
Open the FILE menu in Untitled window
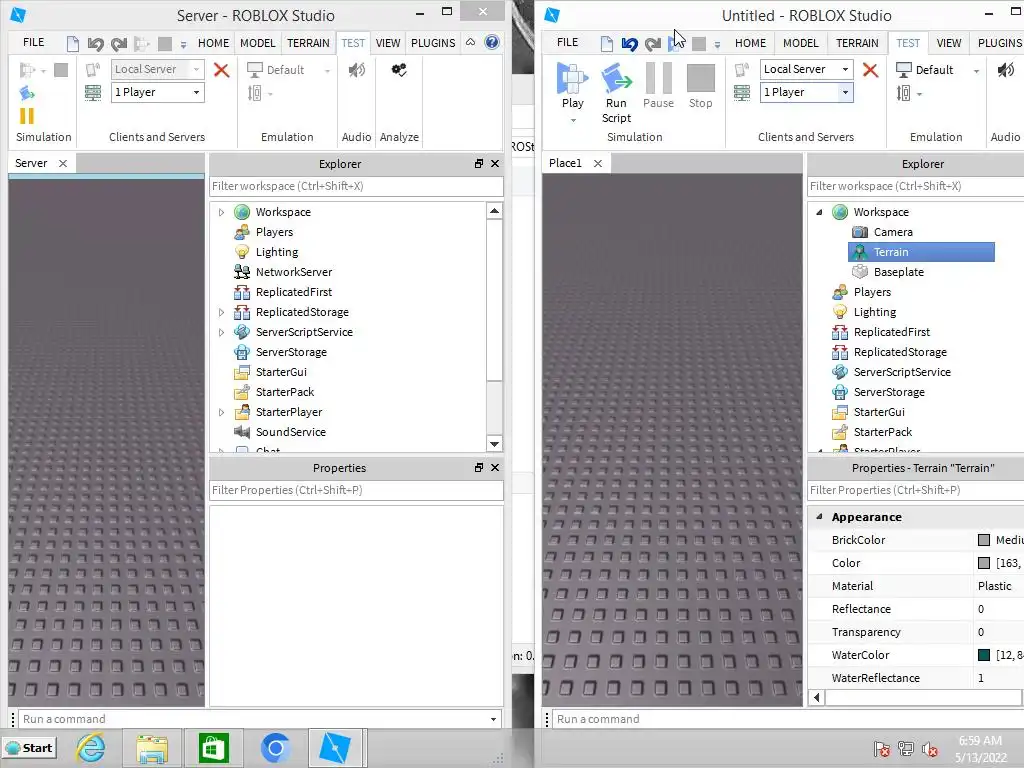coord(568,42)
